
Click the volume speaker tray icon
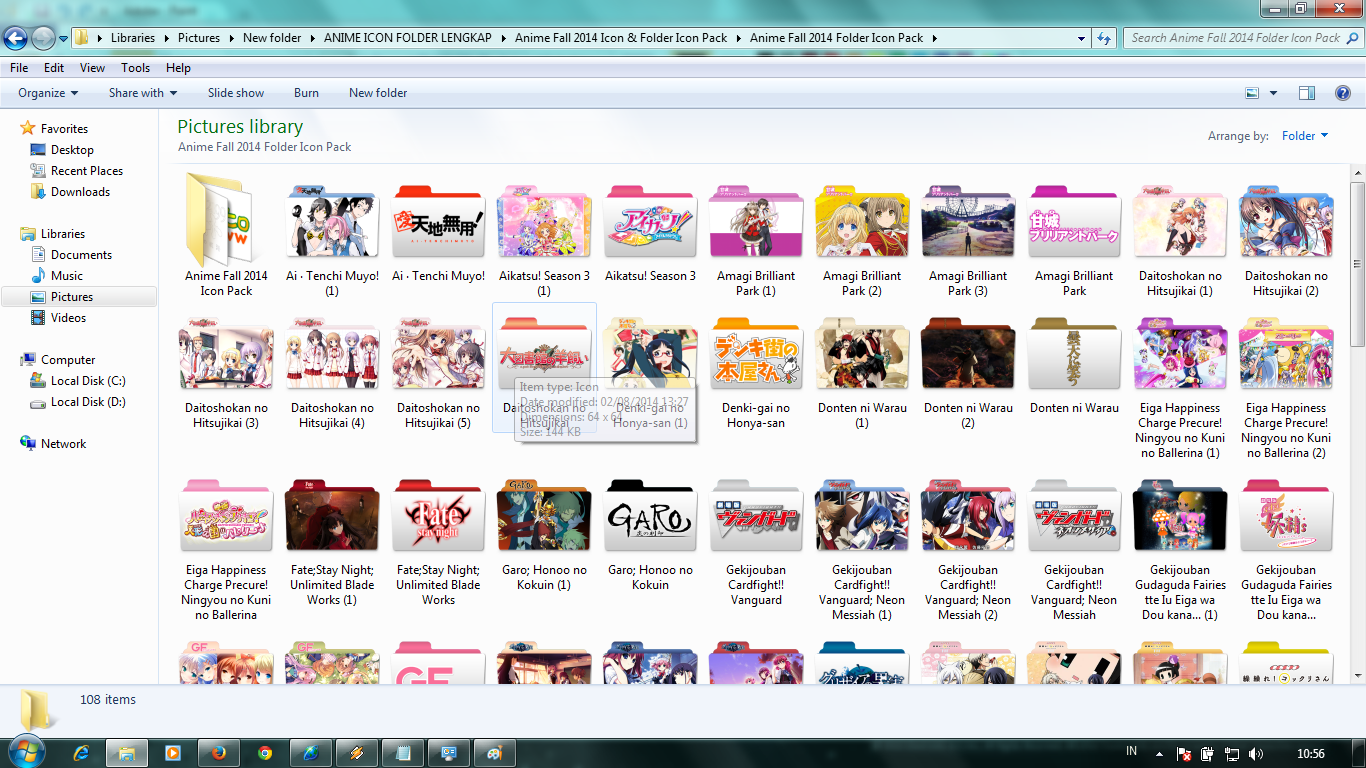point(1256,753)
